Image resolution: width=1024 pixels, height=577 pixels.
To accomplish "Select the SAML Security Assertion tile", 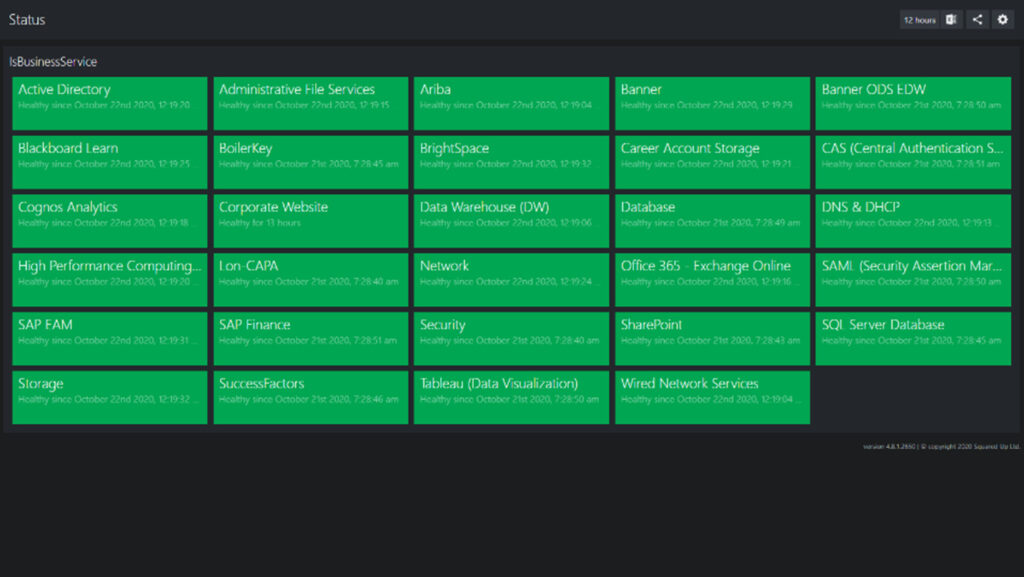I will coord(913,279).
